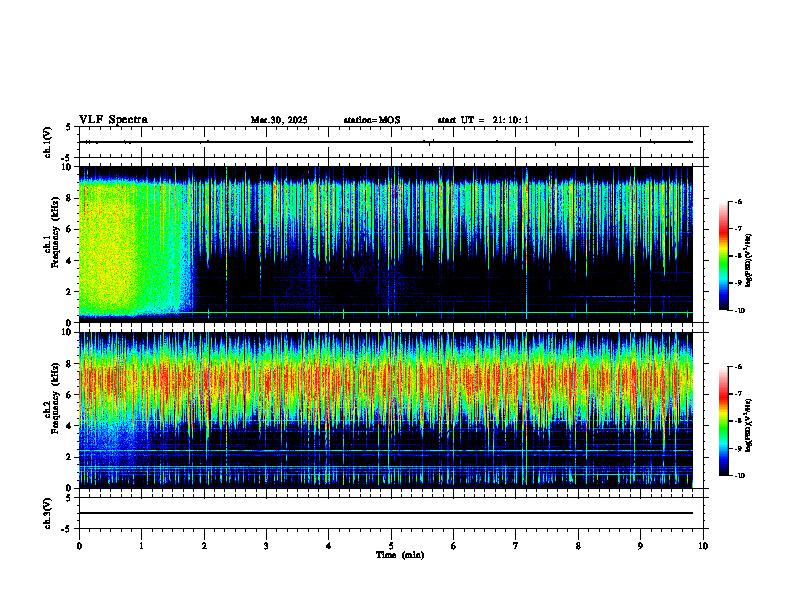Click the ch.1 spectrogram color scale bar
The width and height of the screenshot is (792, 612).
click(x=723, y=256)
